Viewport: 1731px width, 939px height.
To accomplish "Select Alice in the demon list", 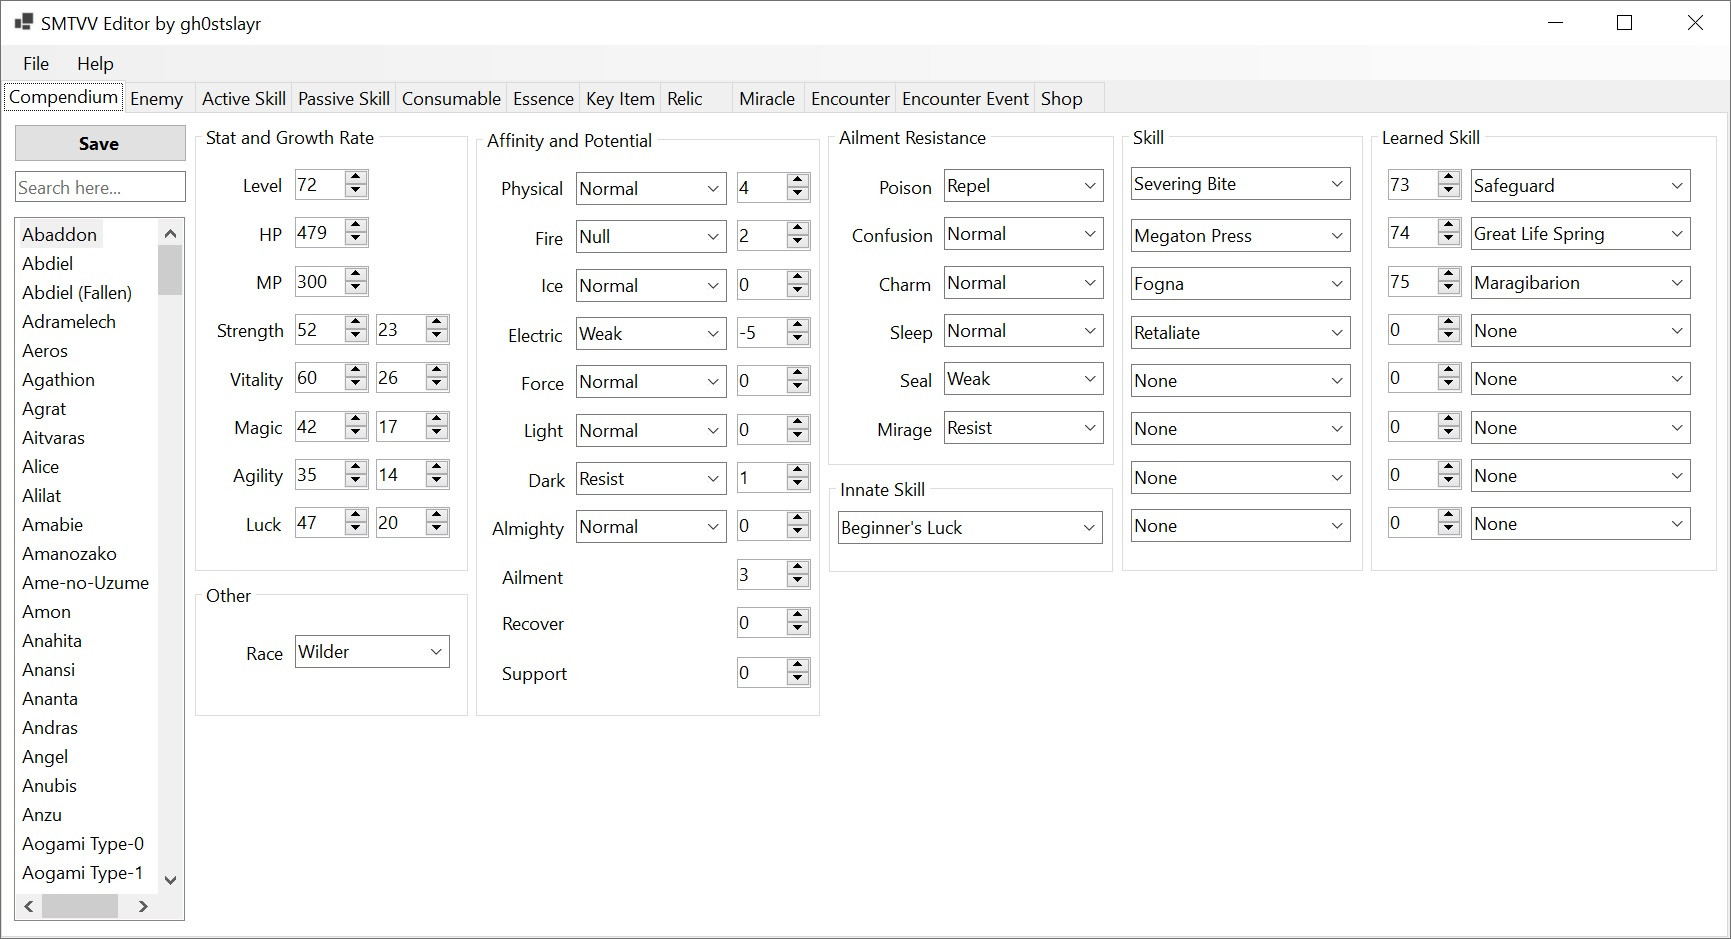I will point(41,466).
